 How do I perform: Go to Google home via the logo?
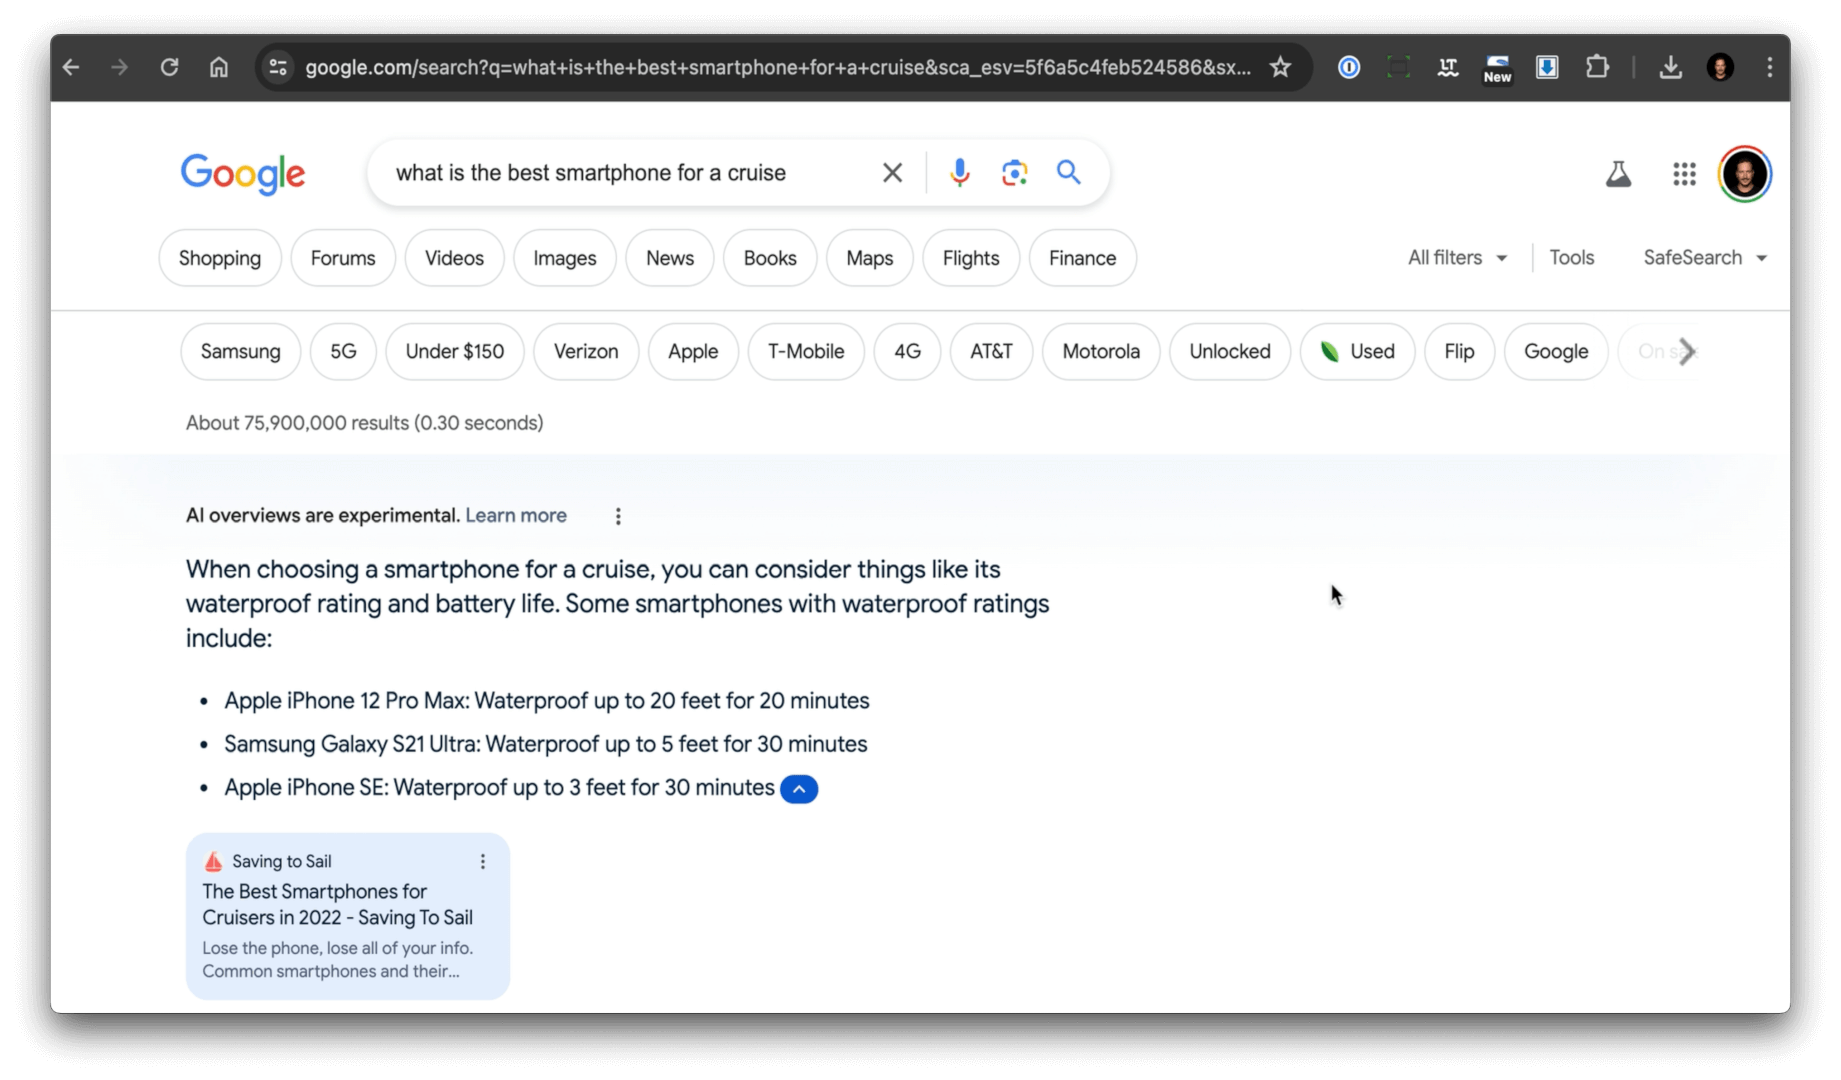[x=243, y=174]
